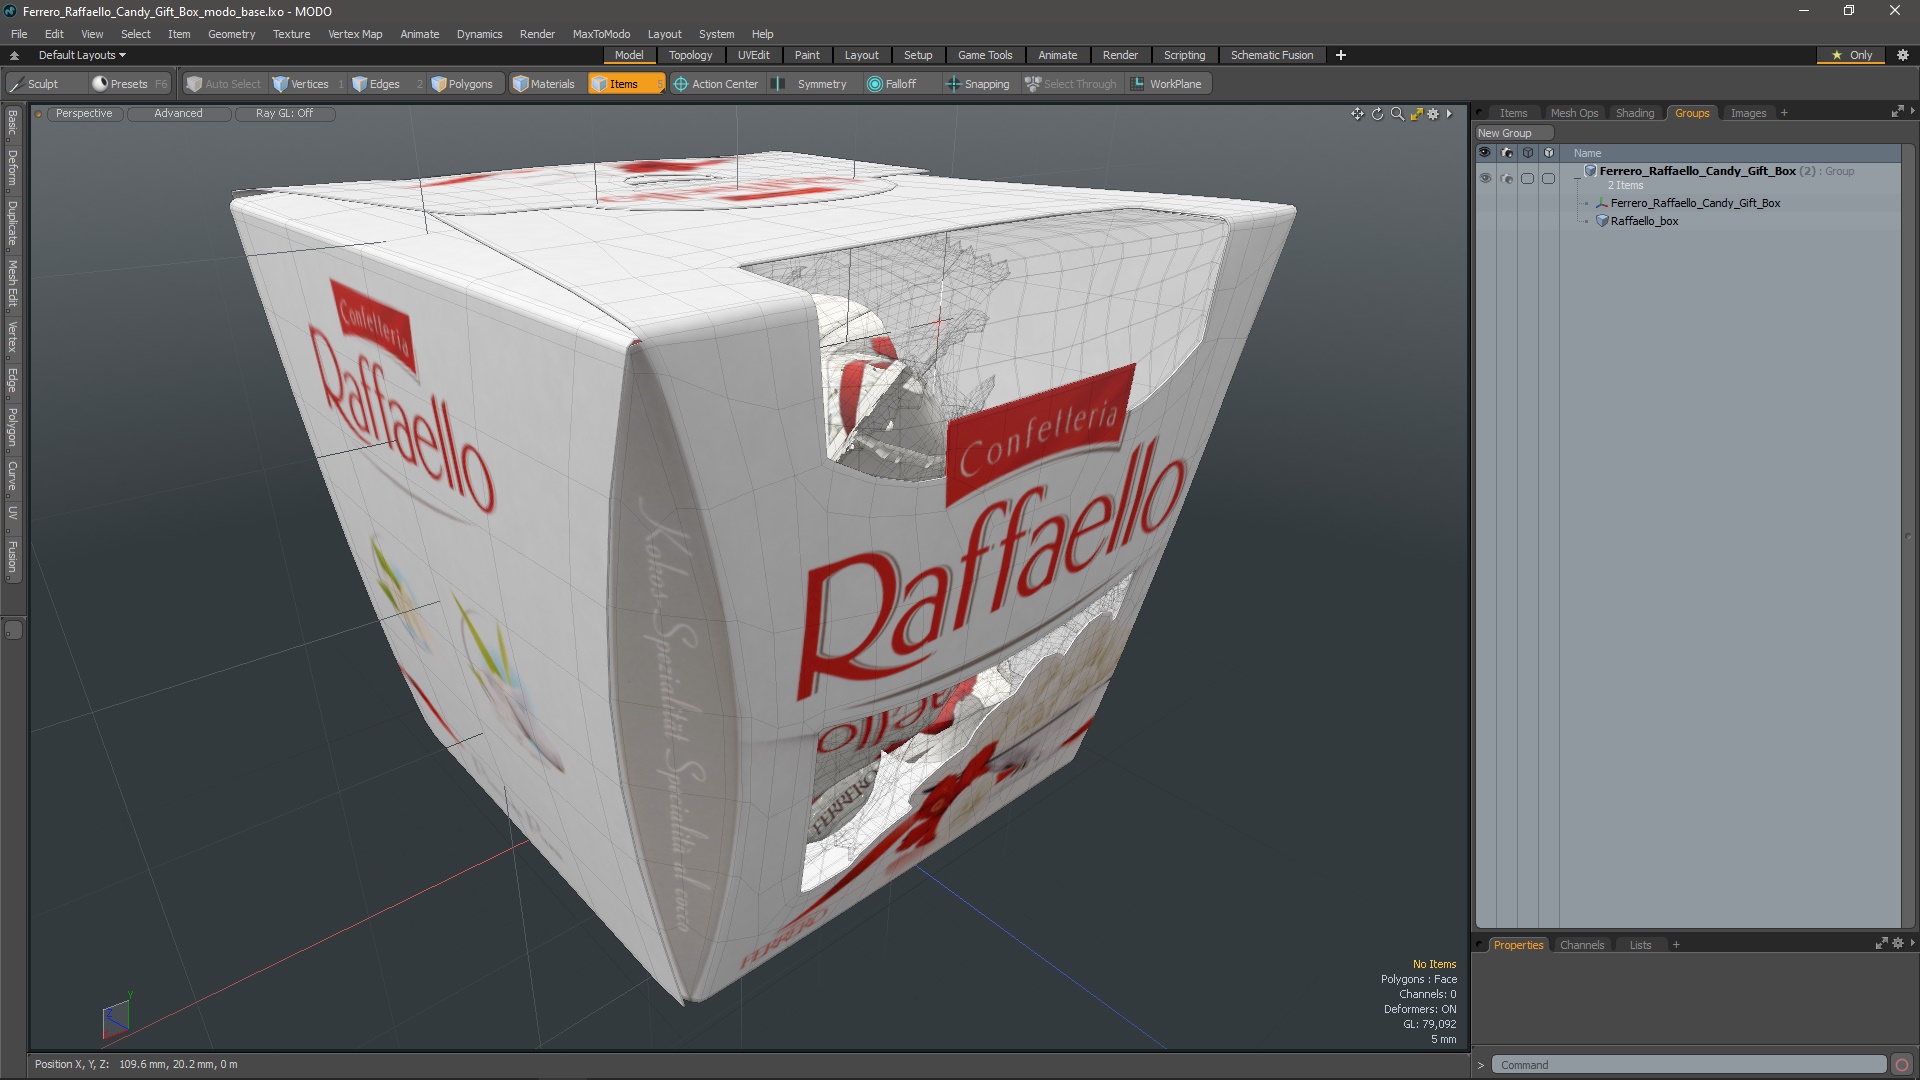Image resolution: width=1920 pixels, height=1080 pixels.
Task: Toggle first checkbox in group row
Action: coord(1527,178)
